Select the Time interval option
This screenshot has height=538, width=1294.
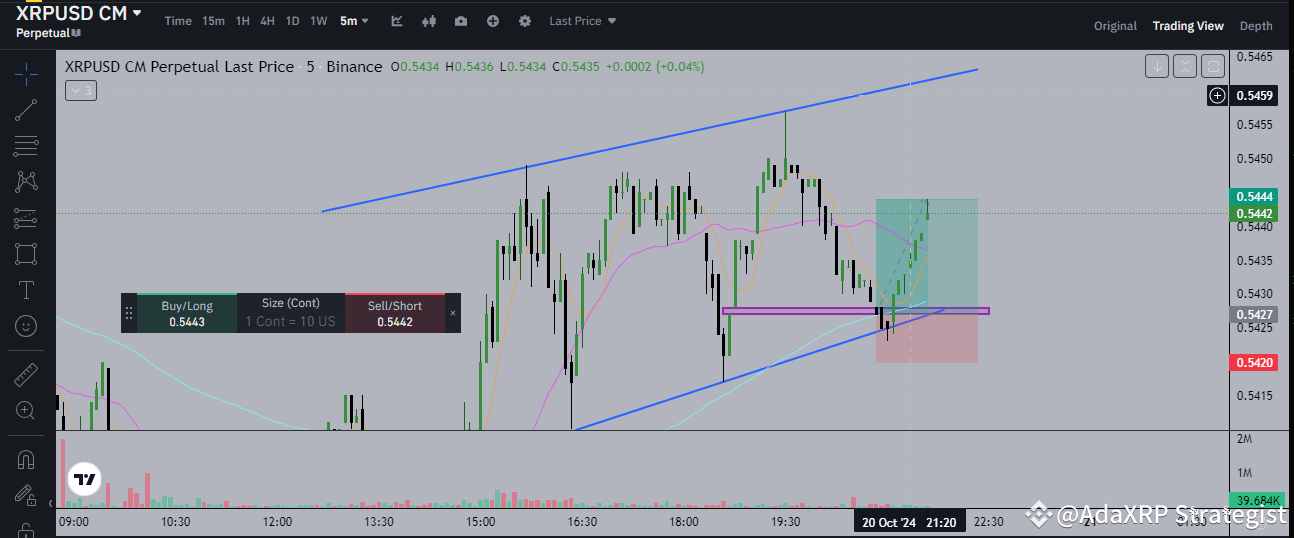178,21
